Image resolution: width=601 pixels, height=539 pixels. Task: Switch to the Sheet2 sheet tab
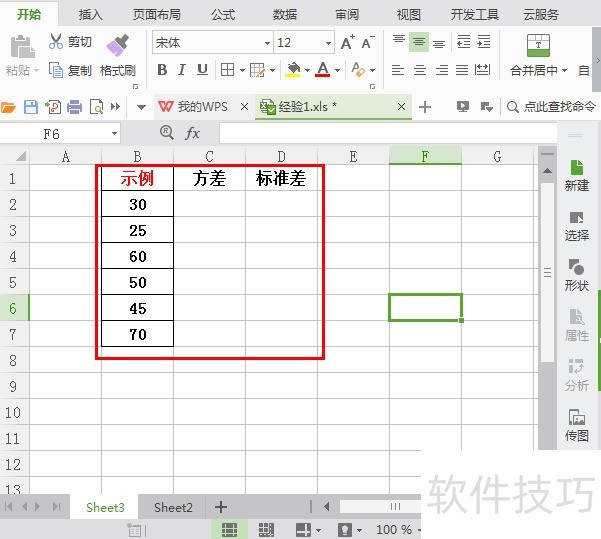[x=173, y=508]
